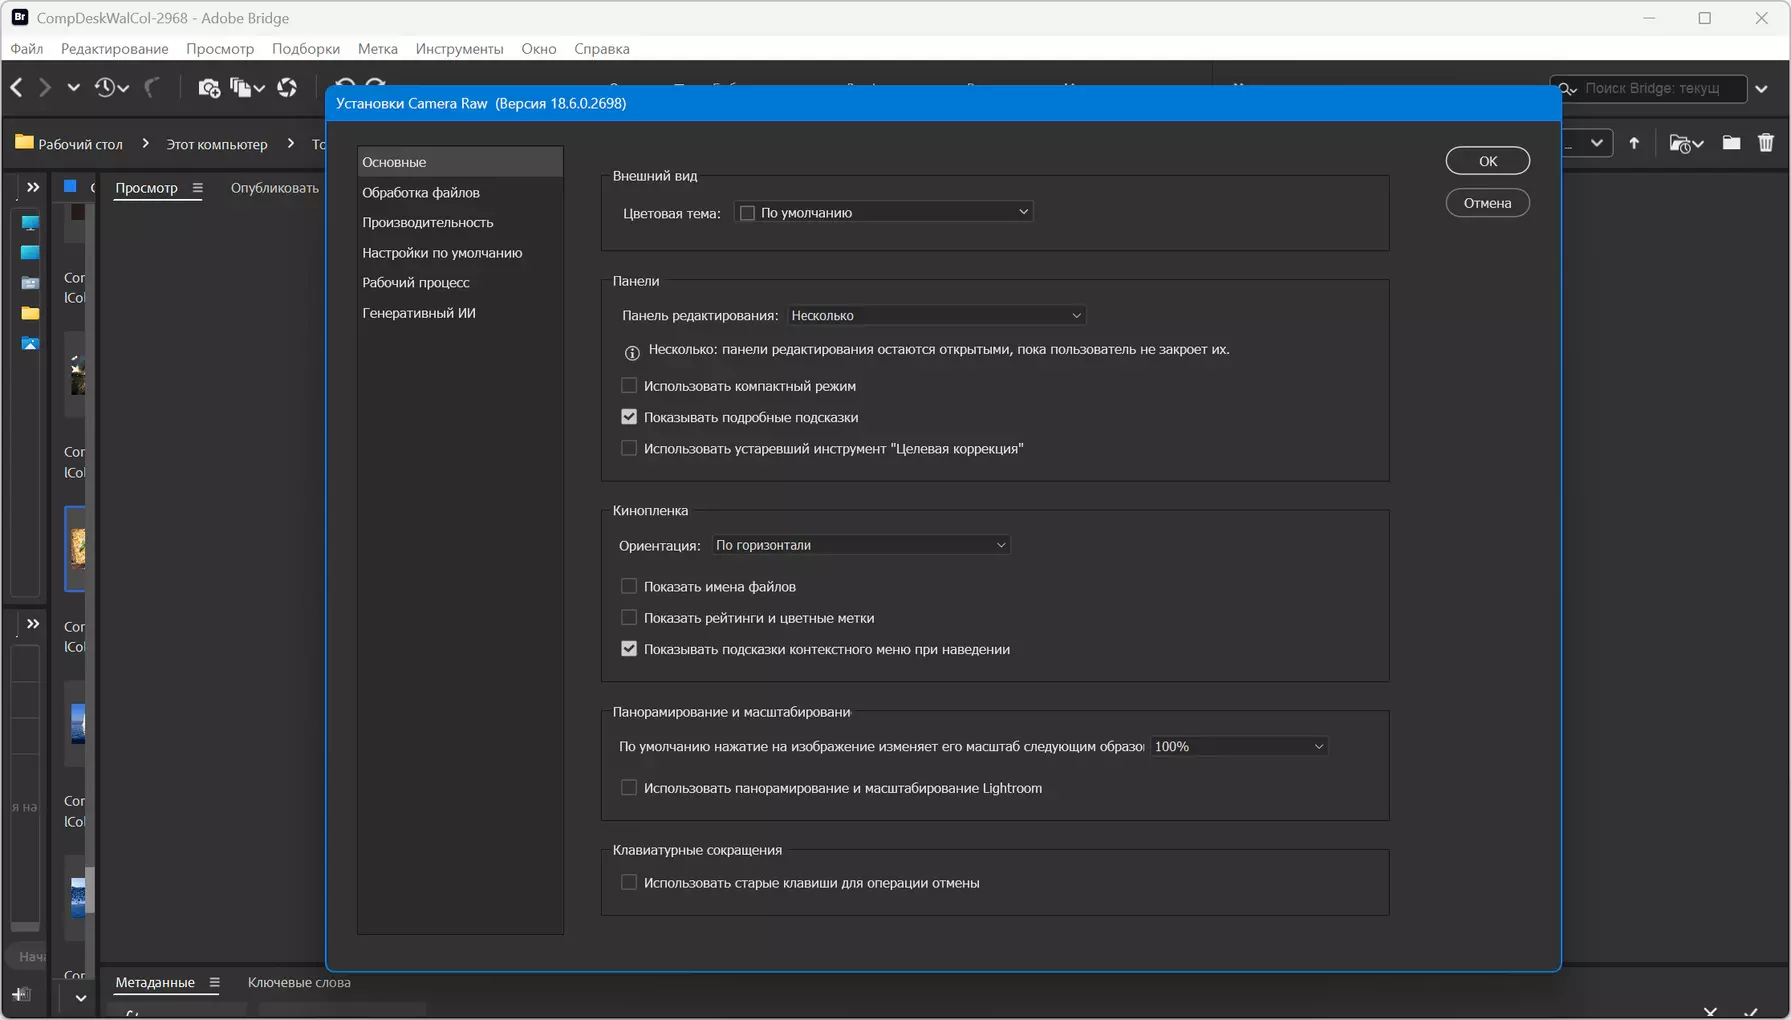Open the Подборки menu

(x=306, y=48)
